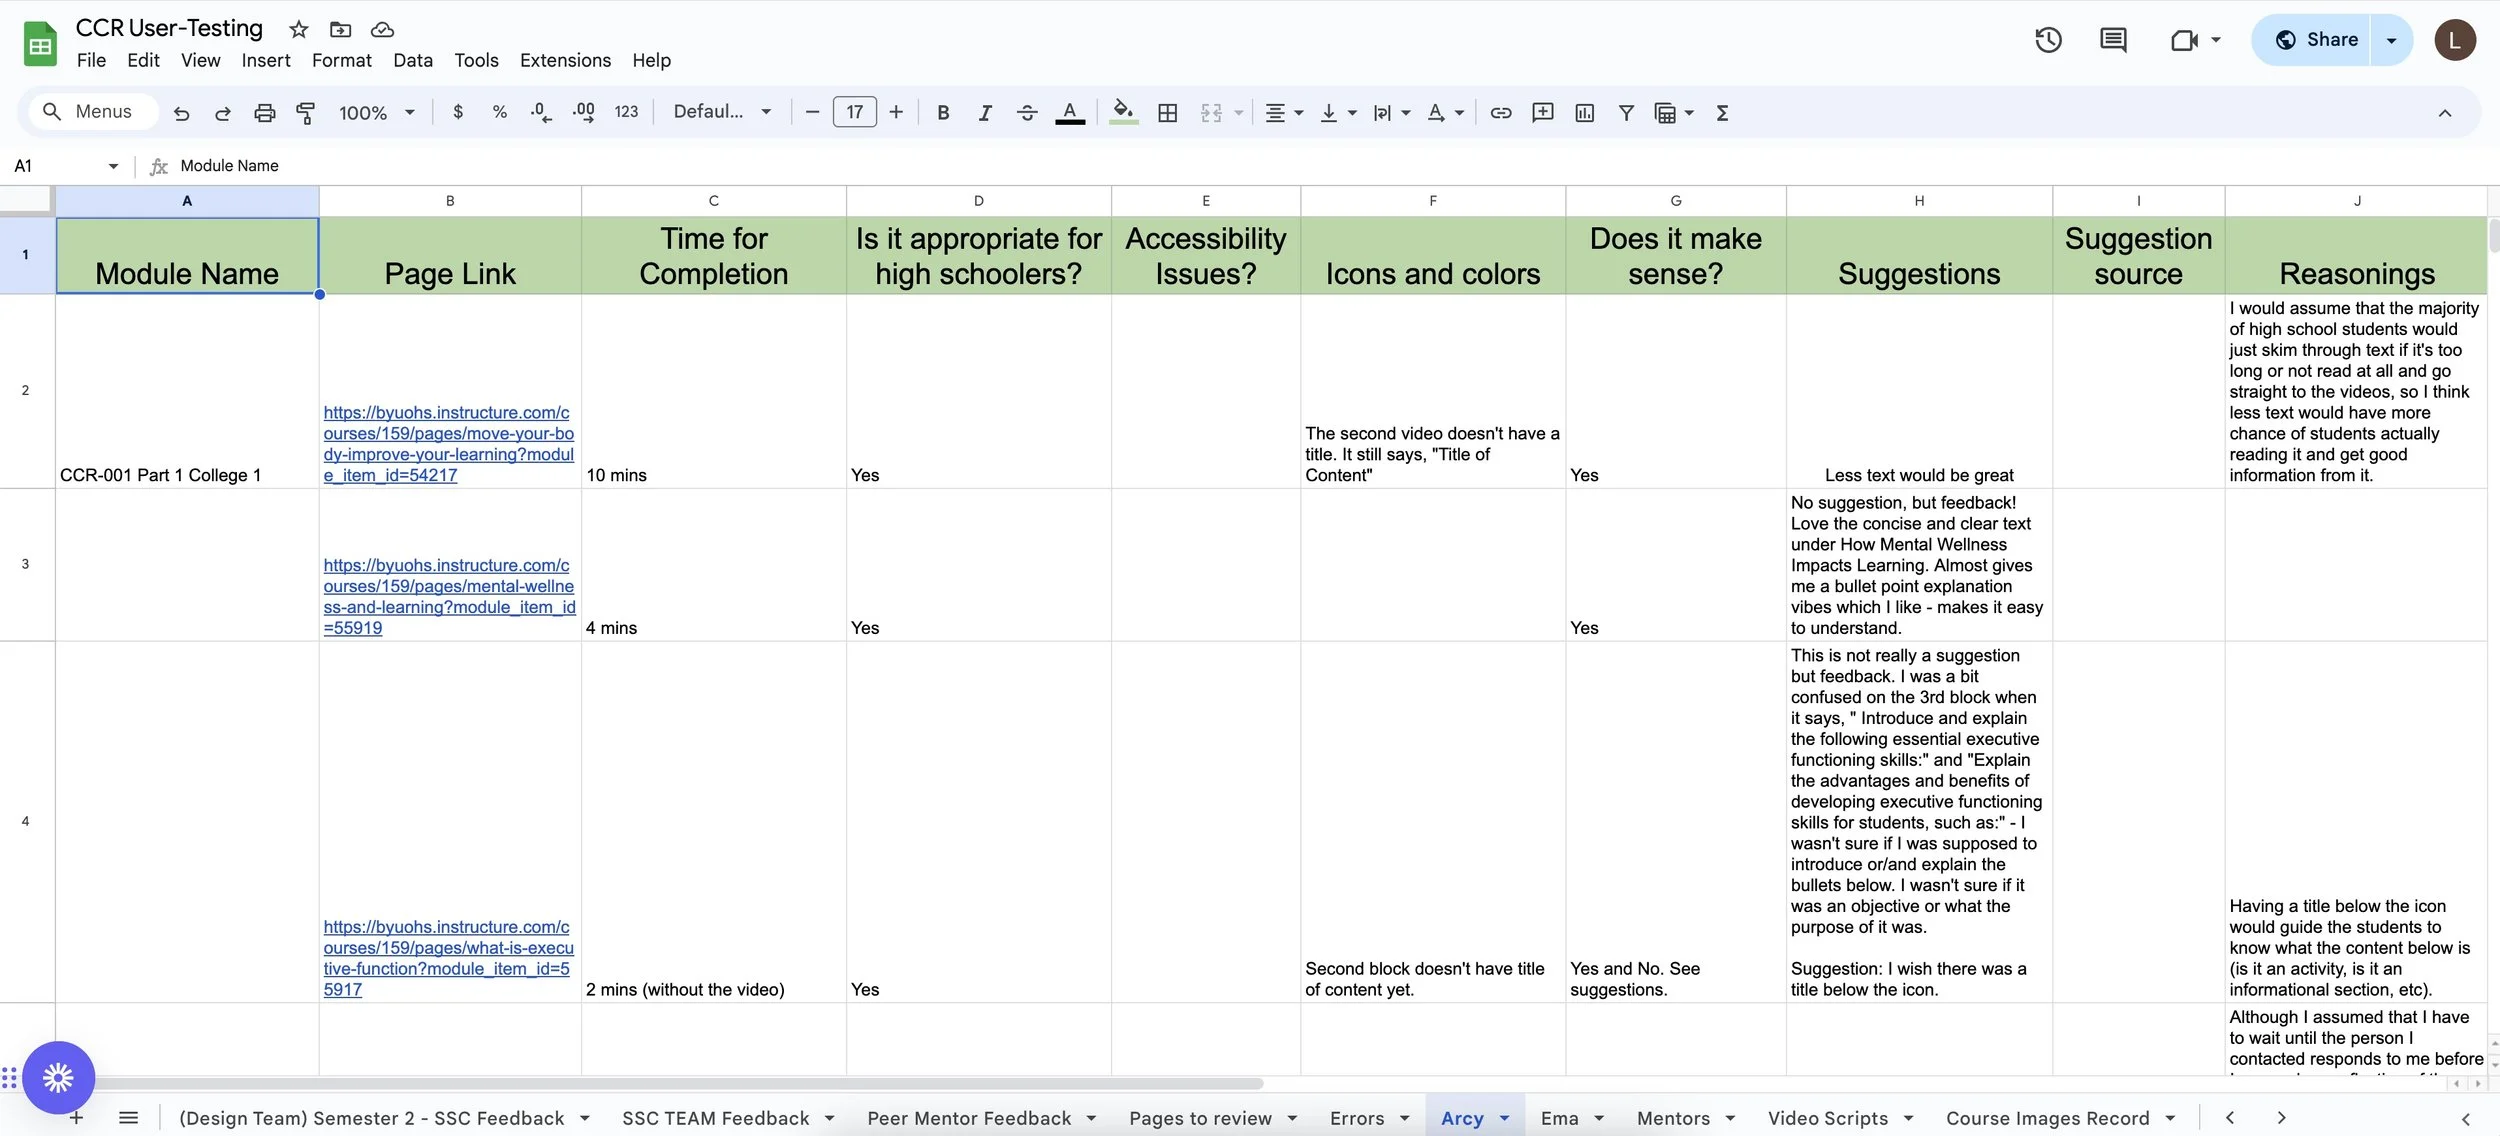Open version history clock icon
The width and height of the screenshot is (2500, 1136).
click(2048, 40)
